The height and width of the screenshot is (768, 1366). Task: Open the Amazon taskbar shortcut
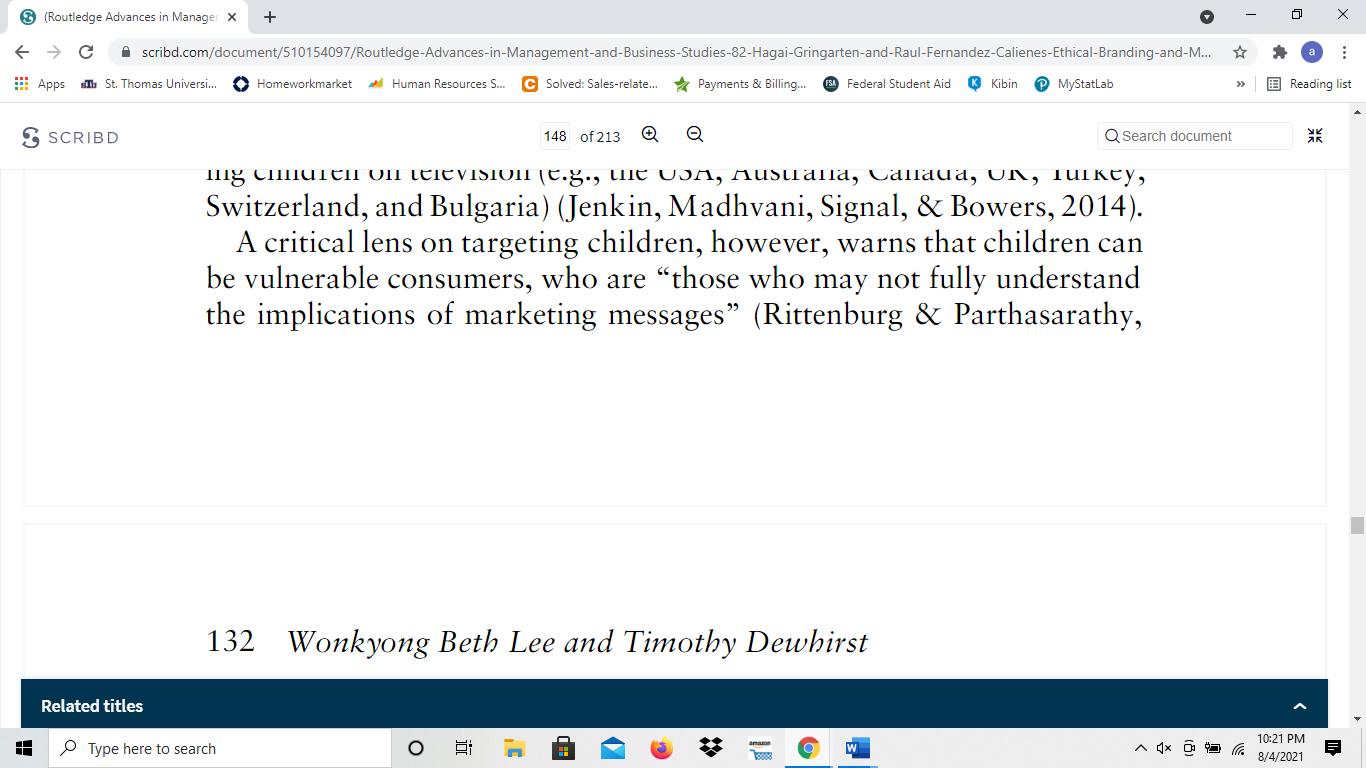pyautogui.click(x=760, y=748)
